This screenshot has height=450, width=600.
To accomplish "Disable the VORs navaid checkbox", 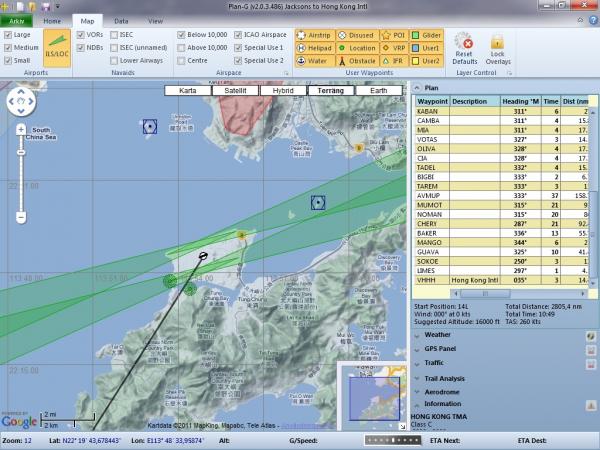I will pyautogui.click(x=82, y=34).
